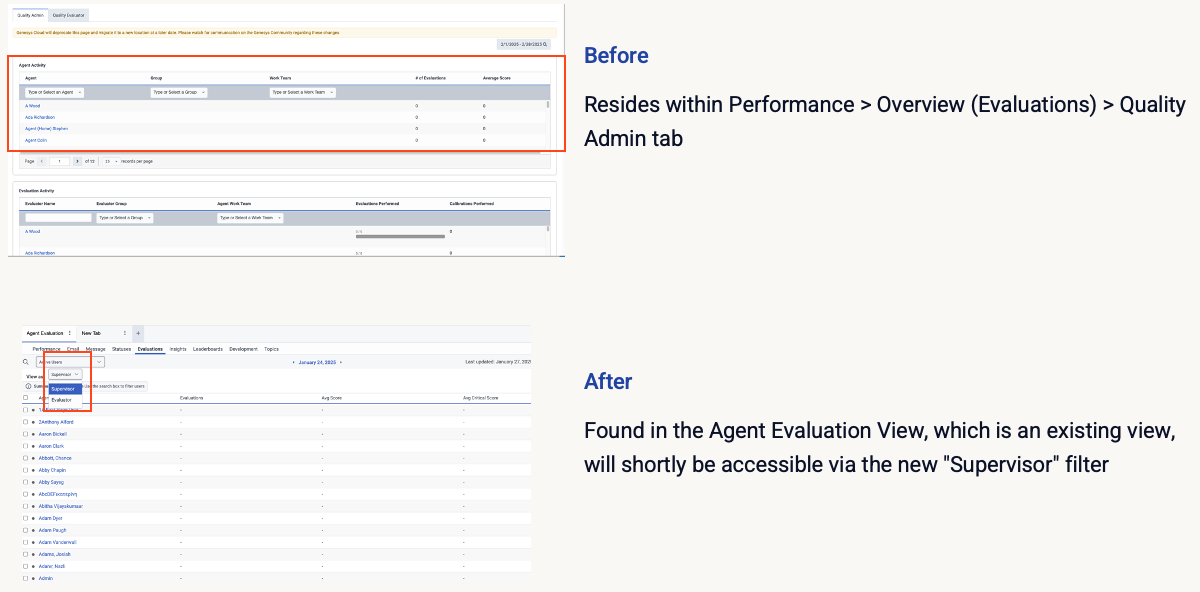Open Agent Evaluation tab's three-dot menu

point(69,333)
